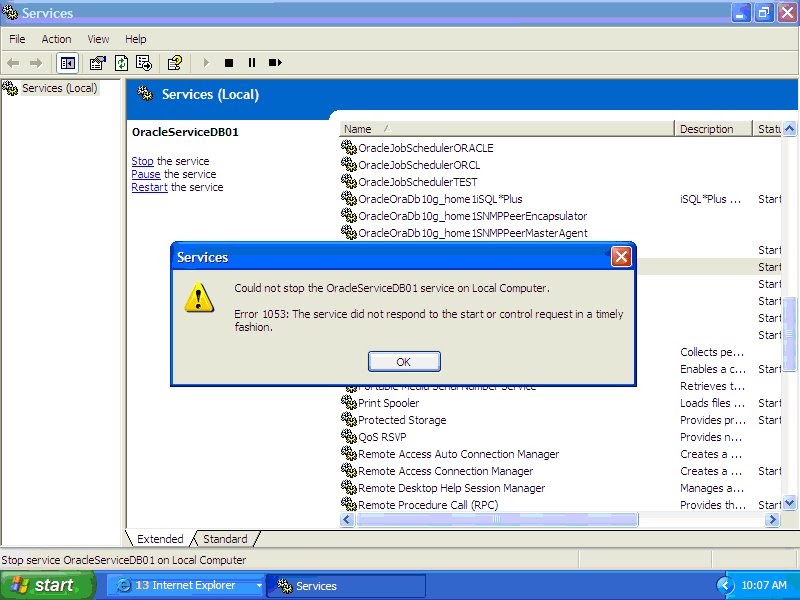
Task: Expand hidden tray icons arrow
Action: [724, 585]
